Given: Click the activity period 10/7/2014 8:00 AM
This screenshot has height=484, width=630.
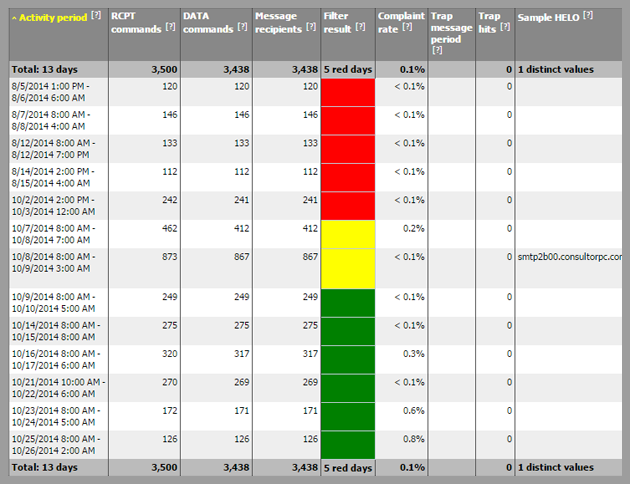Looking at the screenshot, I should (53, 234).
